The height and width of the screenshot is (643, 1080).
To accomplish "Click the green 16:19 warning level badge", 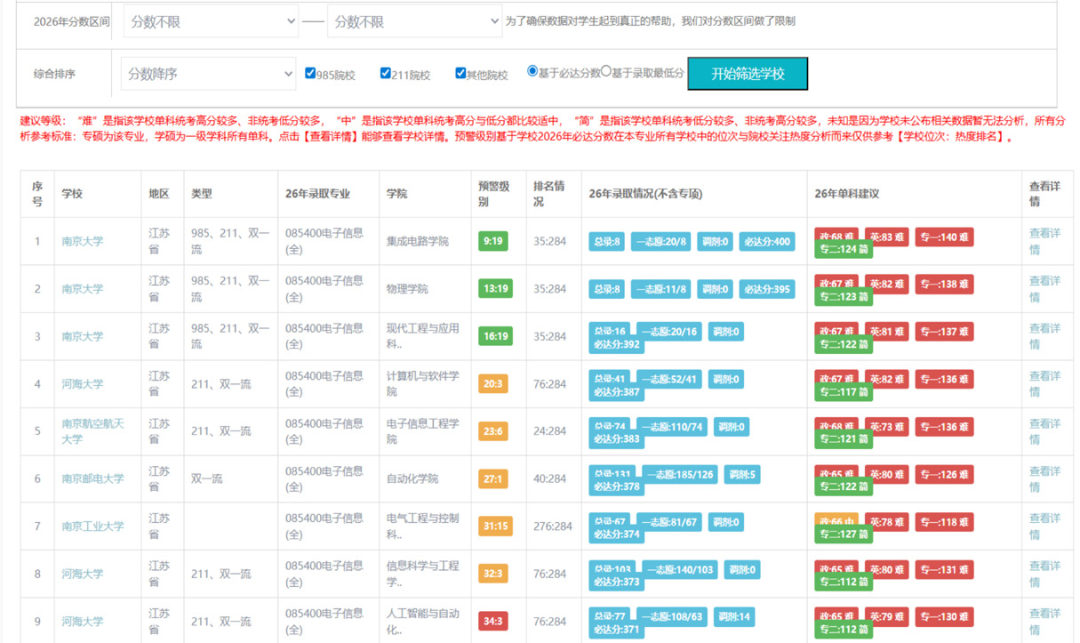I will [495, 337].
